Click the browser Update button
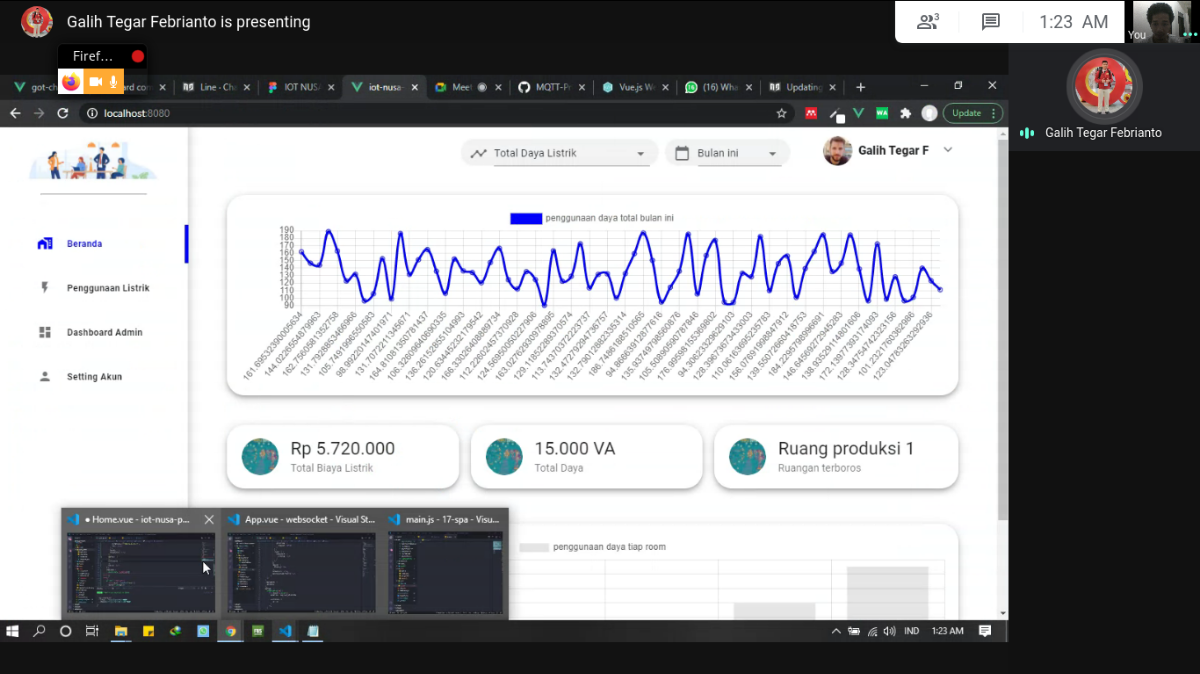 [x=966, y=113]
